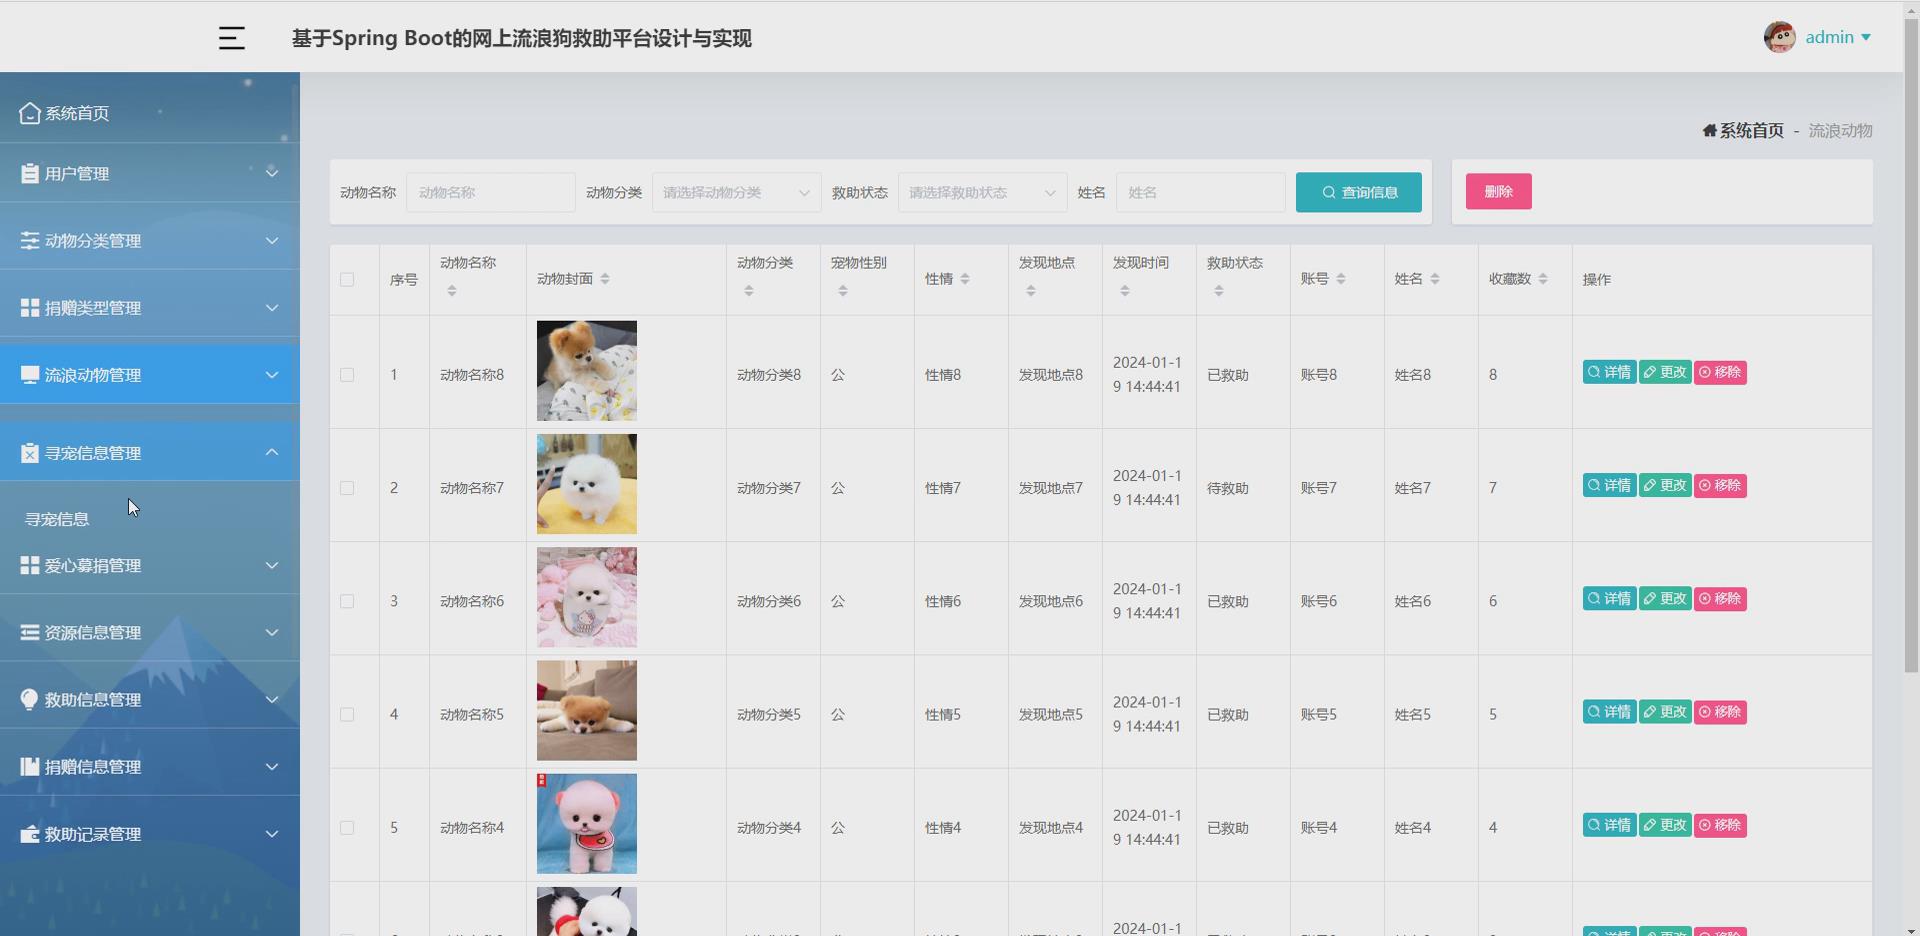
Task: Sort by 收藏数 column arrows
Action: tap(1543, 279)
